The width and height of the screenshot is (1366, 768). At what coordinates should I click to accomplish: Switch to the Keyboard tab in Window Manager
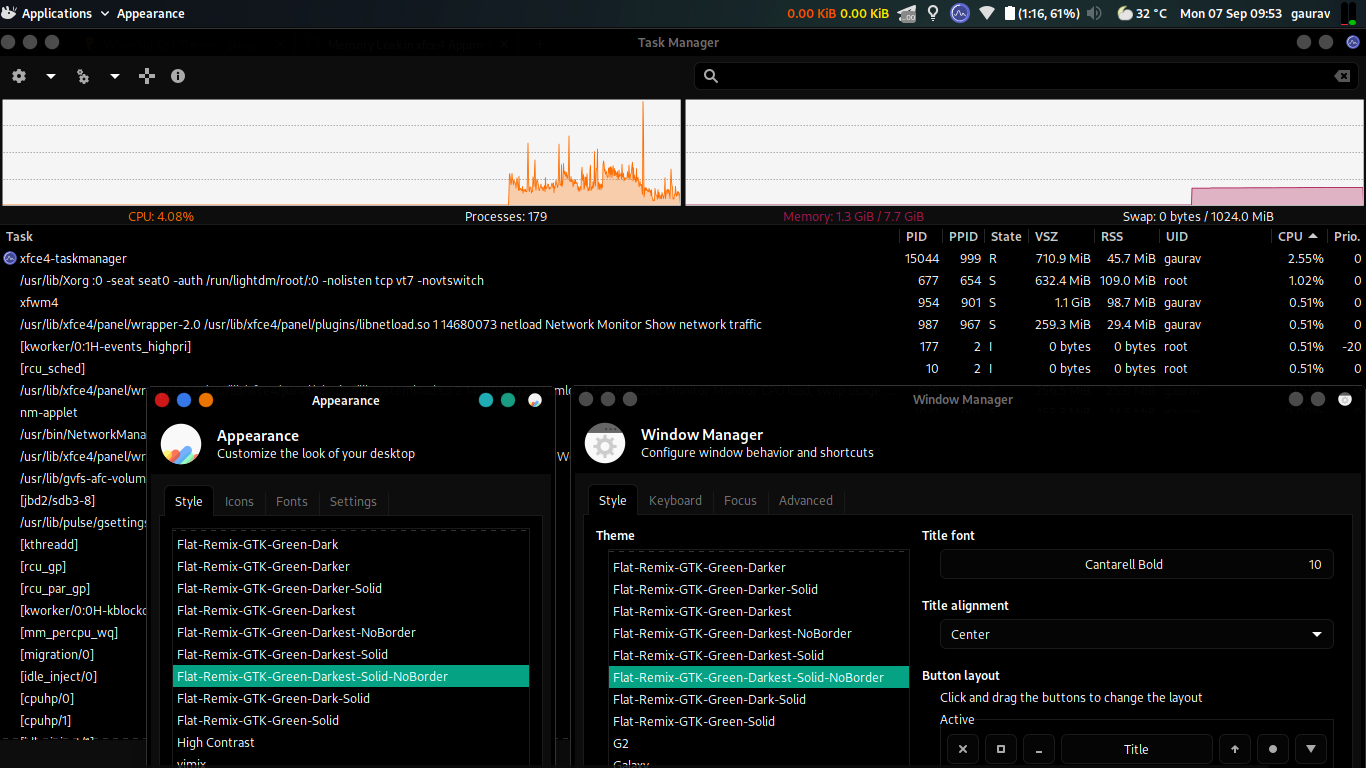675,500
